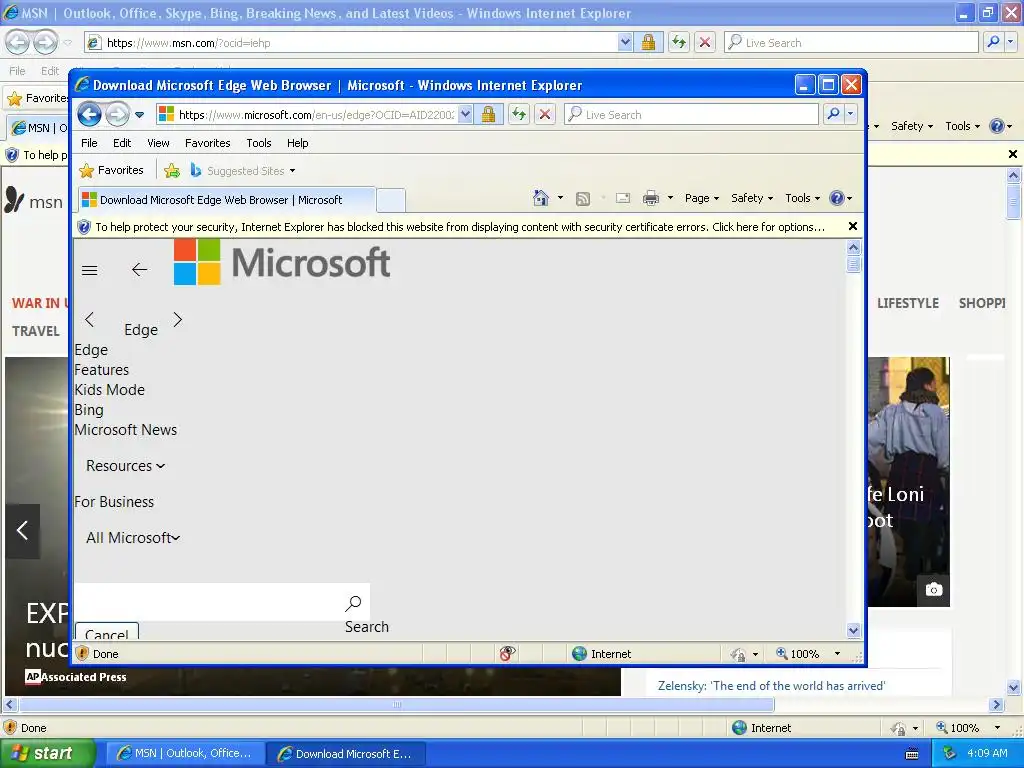1024x768 pixels.
Task: Click For Business link
Action: 114,502
